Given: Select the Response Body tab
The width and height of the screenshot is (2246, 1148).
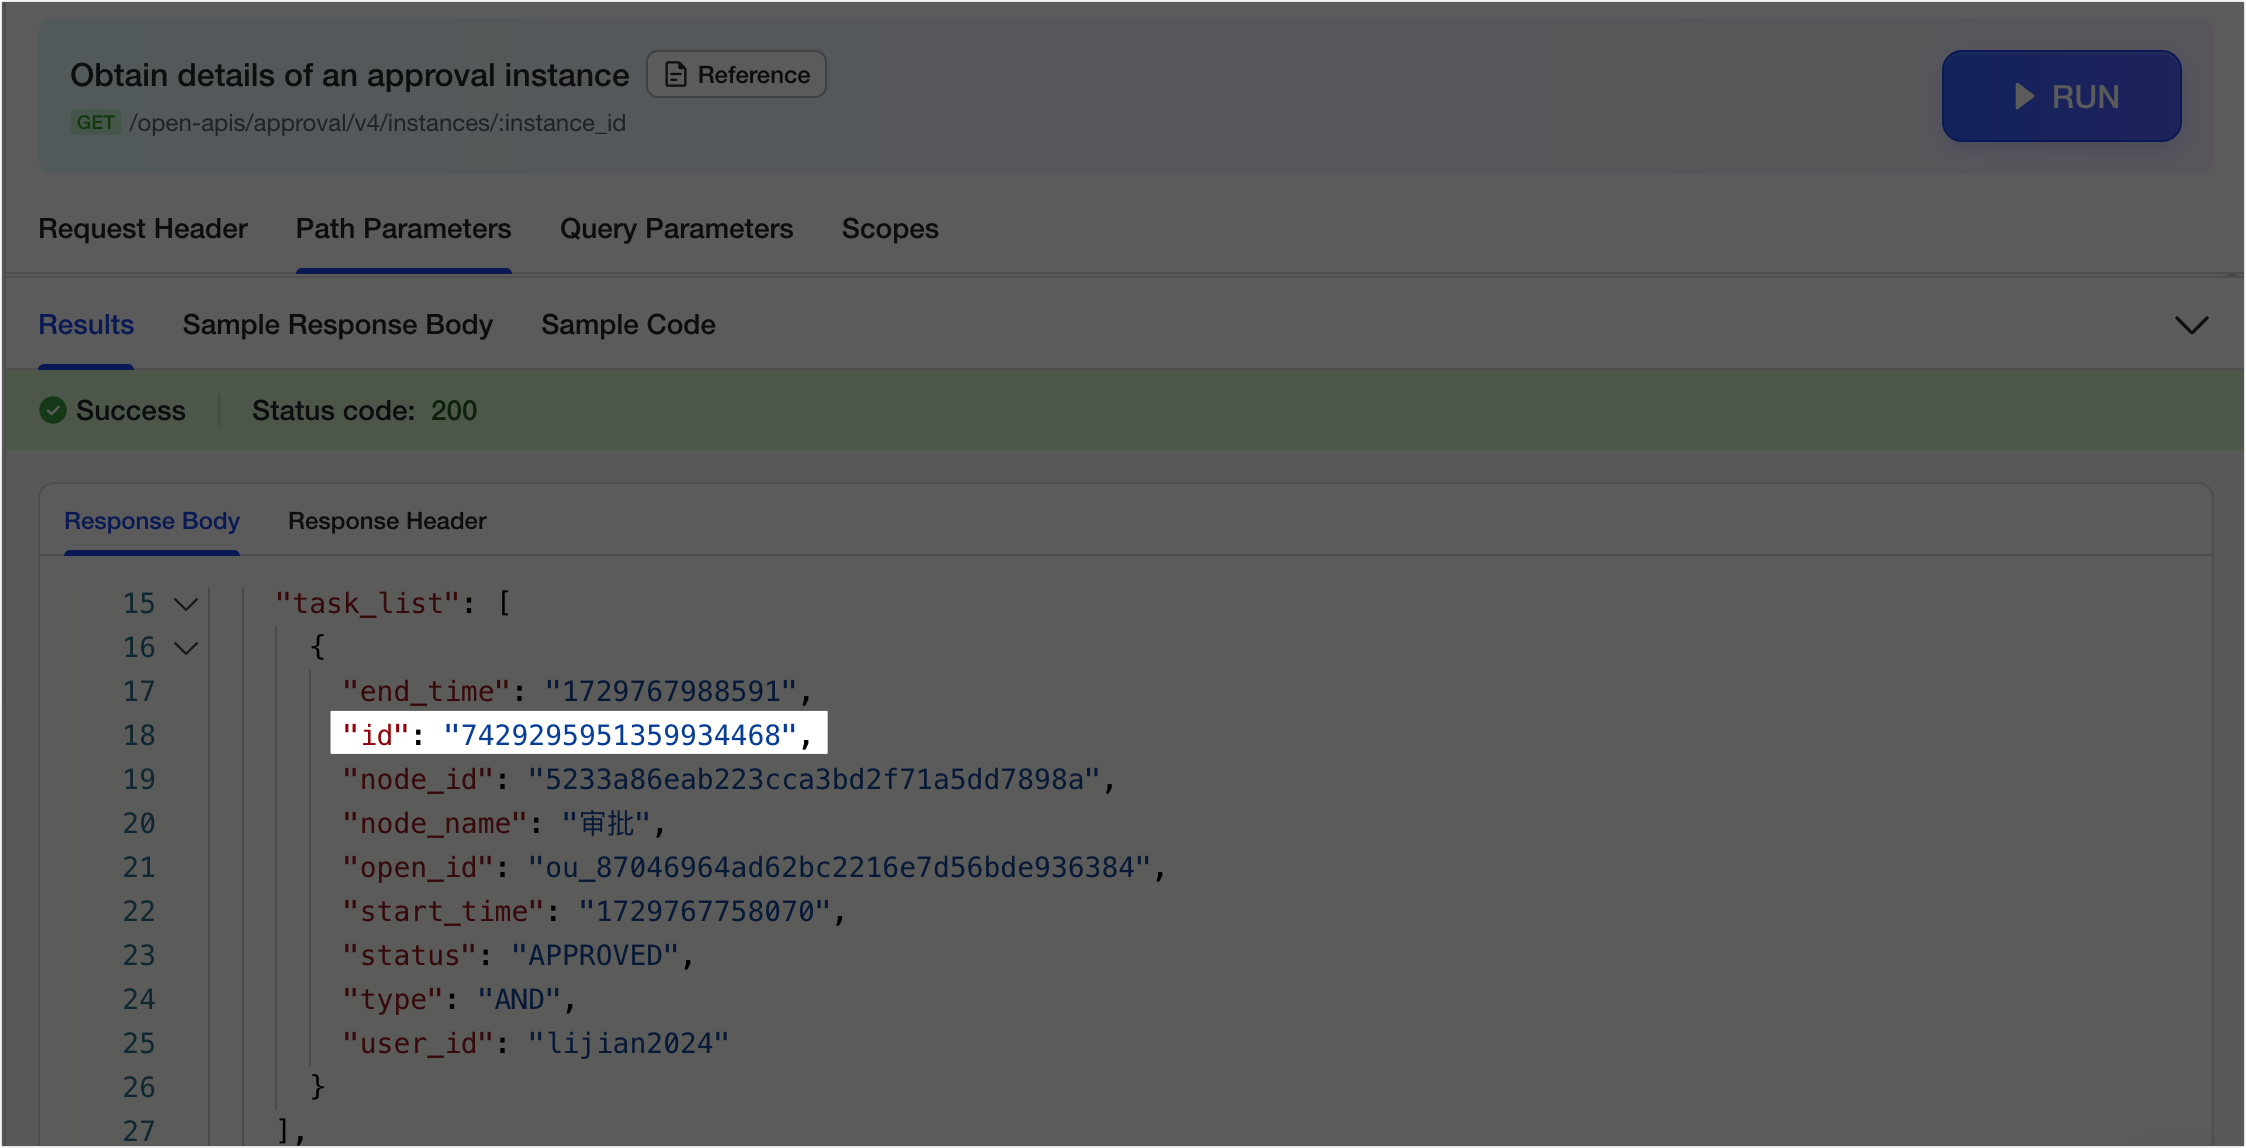Looking at the screenshot, I should pos(152,521).
